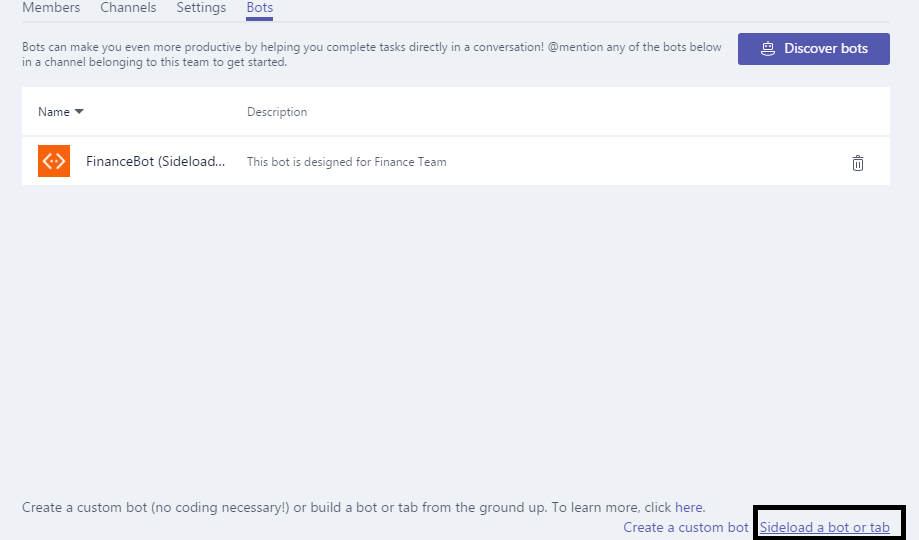919x540 pixels.
Task: Click the Discover bots button
Action: (x=814, y=49)
